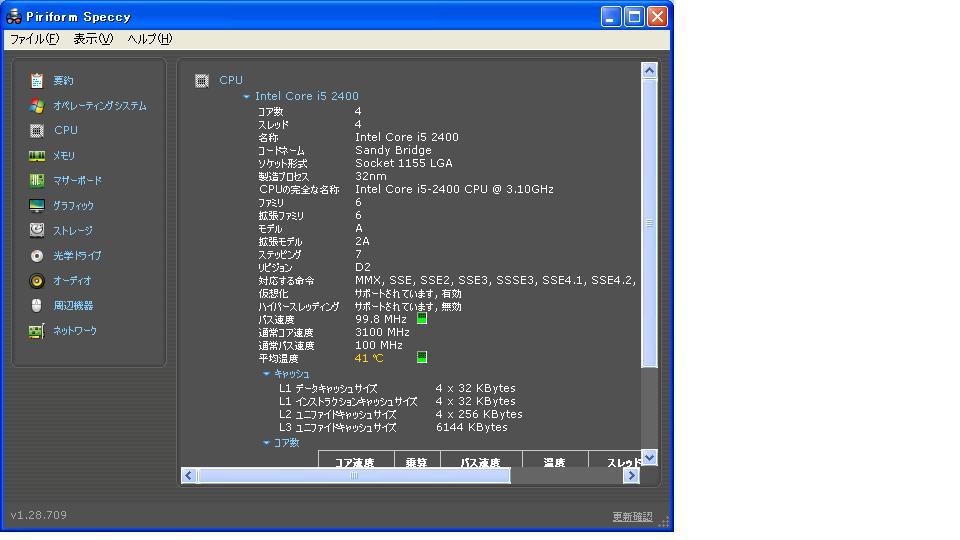The image size is (960, 540).
Task: Open the ネットワーク section label
Action: pyautogui.click(x=75, y=331)
